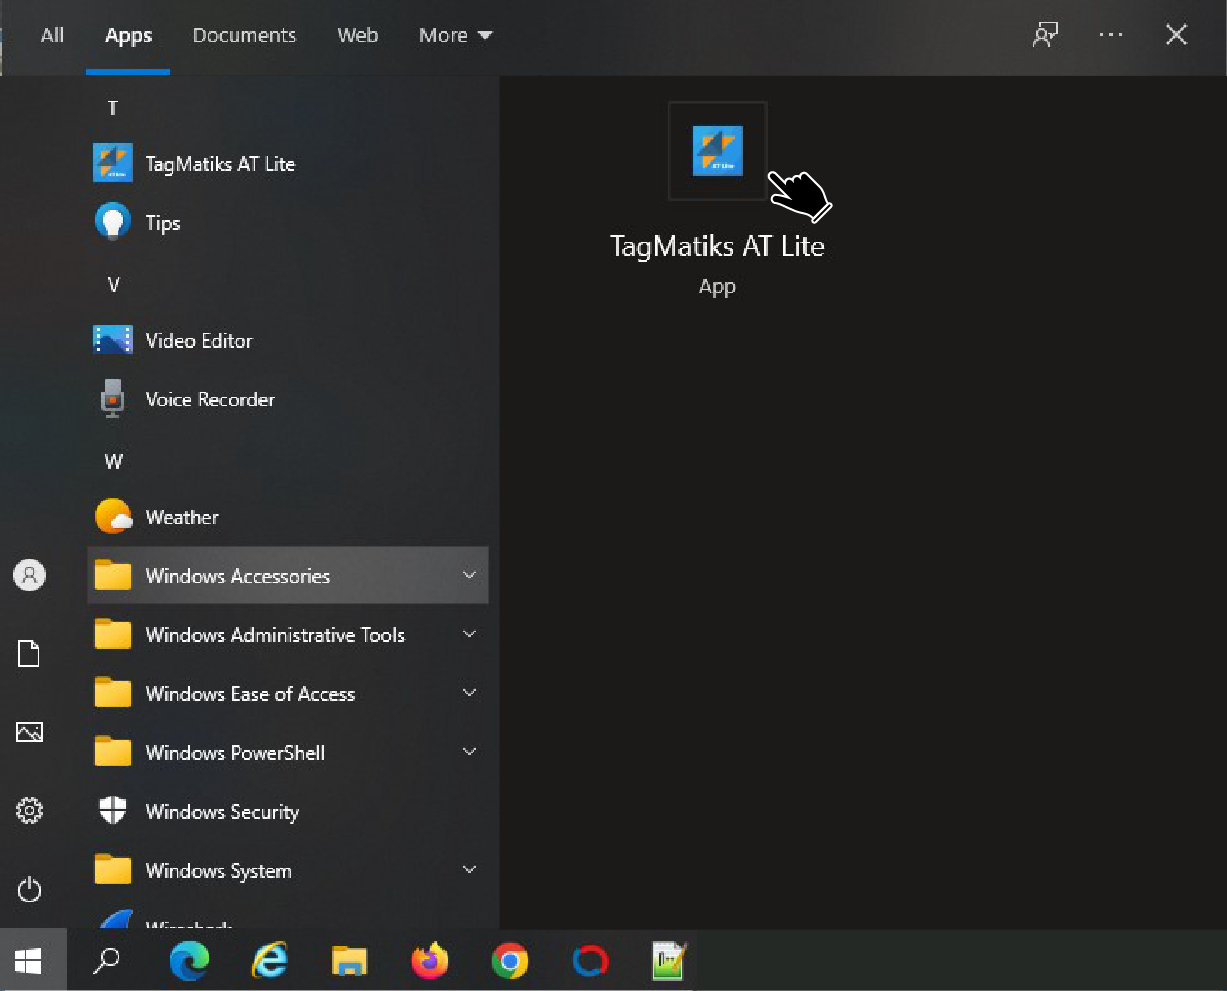This screenshot has height=991, width=1227.
Task: Select the All search tab
Action: tap(52, 36)
